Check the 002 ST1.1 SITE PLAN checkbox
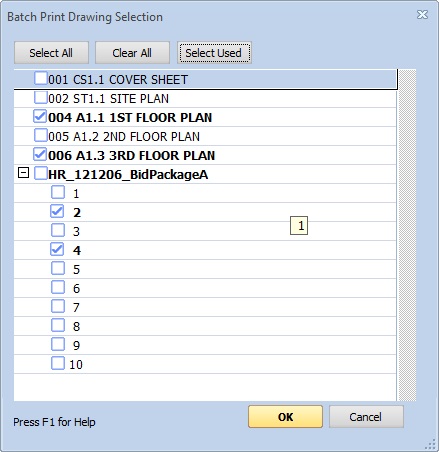The image size is (439, 452). coord(41,98)
